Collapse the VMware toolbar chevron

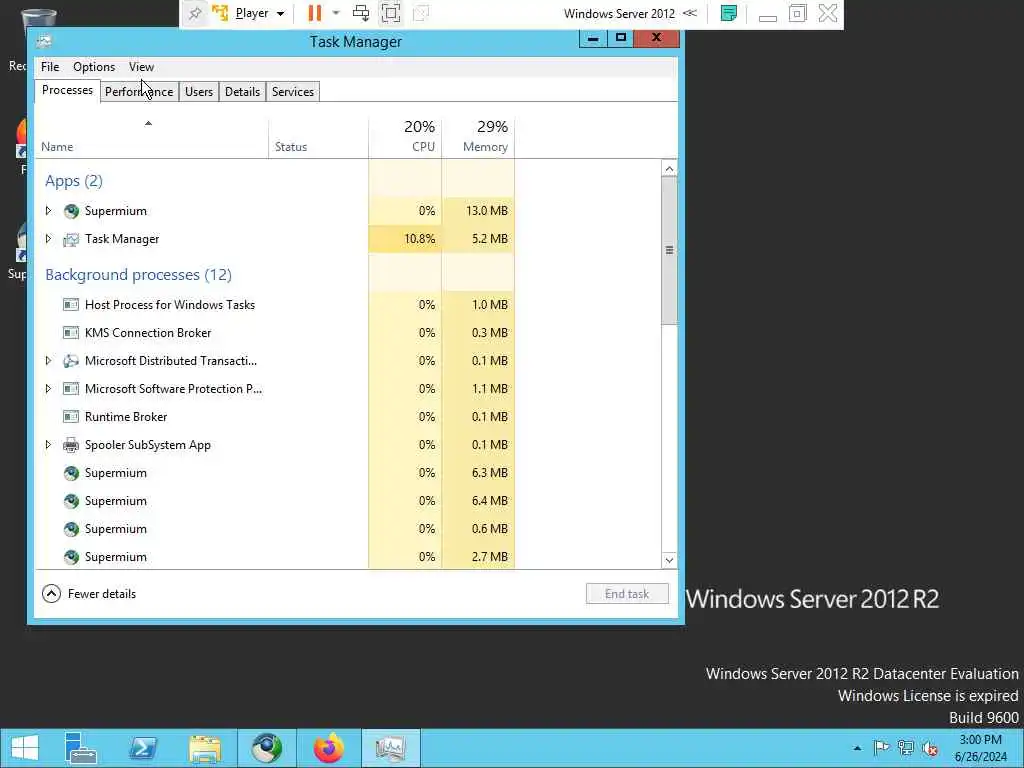click(x=690, y=13)
